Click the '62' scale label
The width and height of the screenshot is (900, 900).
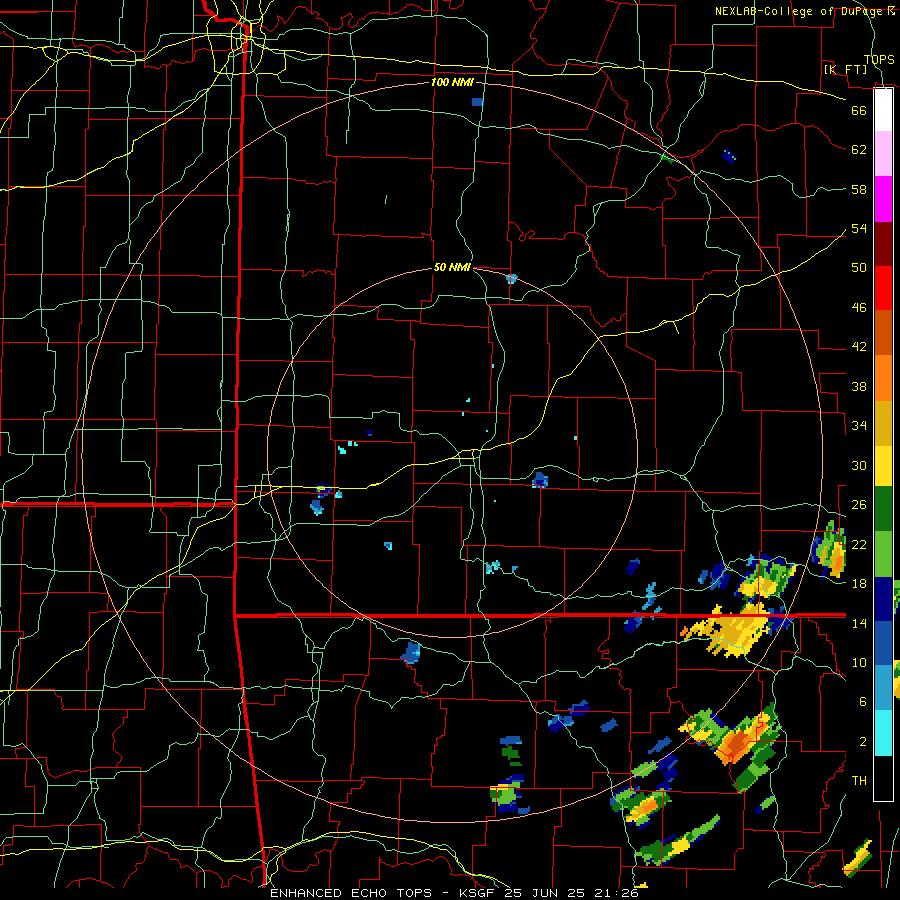pos(859,150)
